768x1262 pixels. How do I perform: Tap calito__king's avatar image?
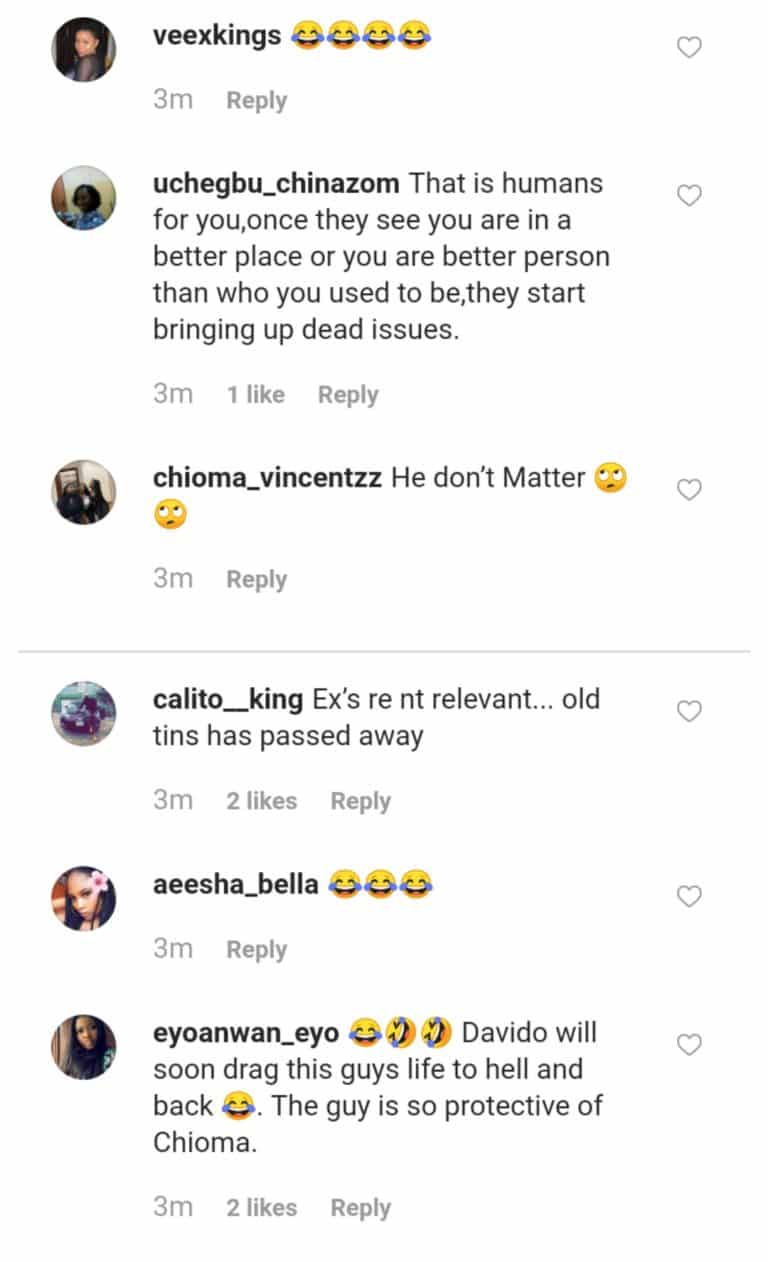click(84, 713)
